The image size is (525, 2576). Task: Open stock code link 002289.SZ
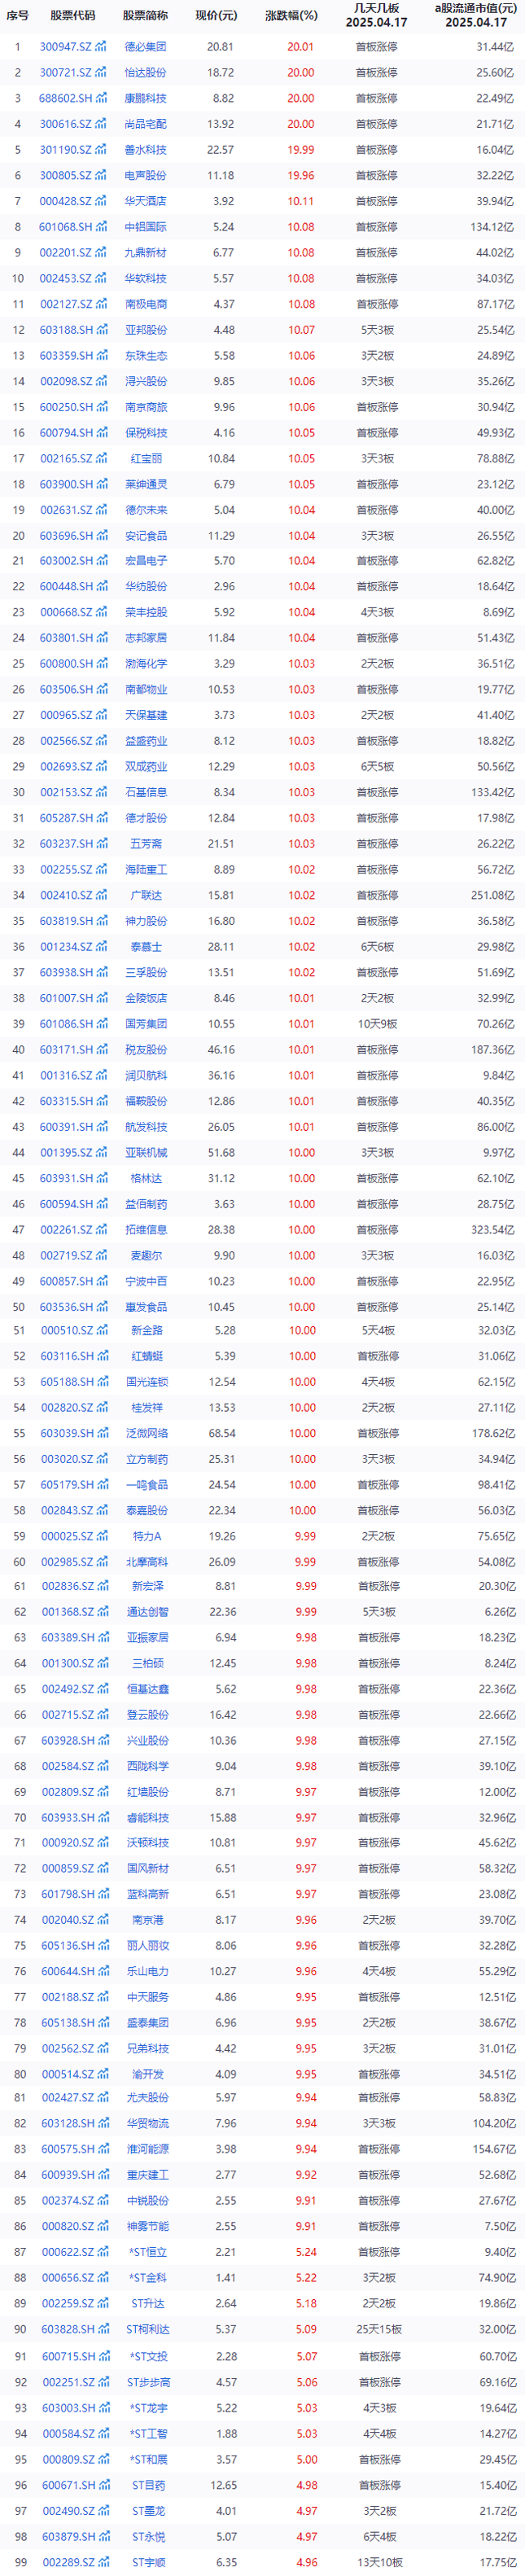click(x=68, y=2561)
